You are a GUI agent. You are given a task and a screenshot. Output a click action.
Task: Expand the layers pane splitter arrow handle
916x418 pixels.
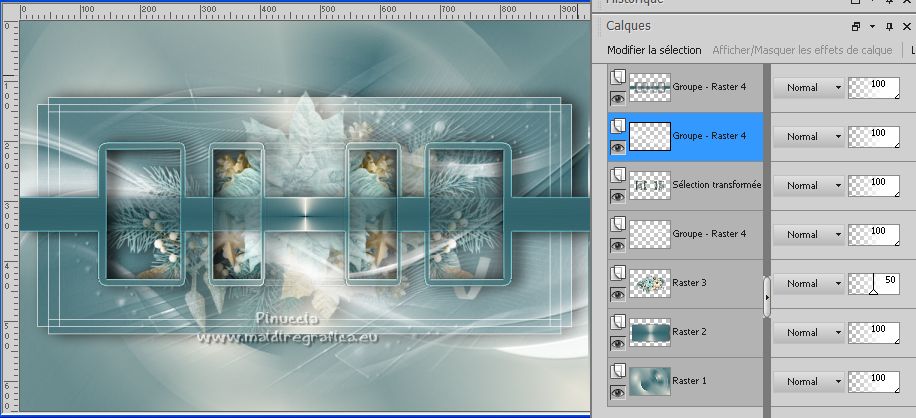point(766,297)
